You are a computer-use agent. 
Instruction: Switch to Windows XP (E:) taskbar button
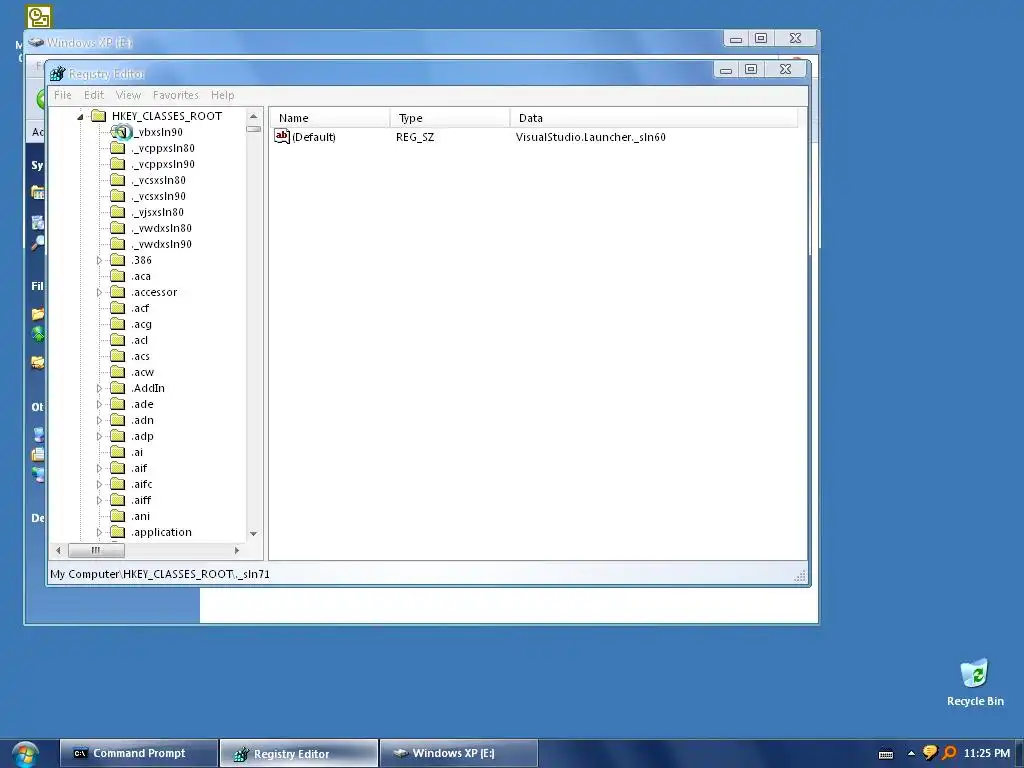pyautogui.click(x=458, y=754)
